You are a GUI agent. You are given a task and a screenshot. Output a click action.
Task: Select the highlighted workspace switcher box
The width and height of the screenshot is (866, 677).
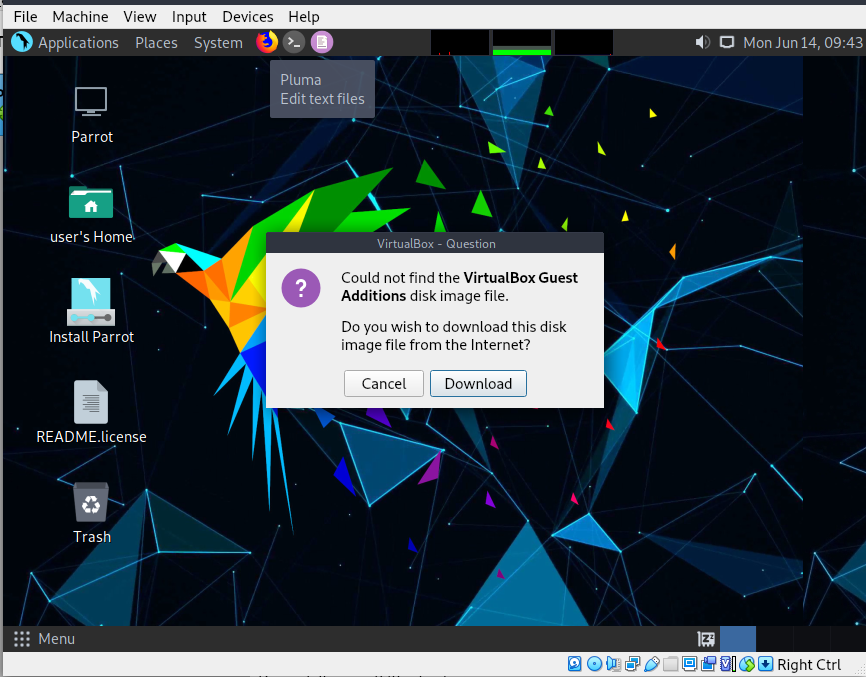click(738, 638)
